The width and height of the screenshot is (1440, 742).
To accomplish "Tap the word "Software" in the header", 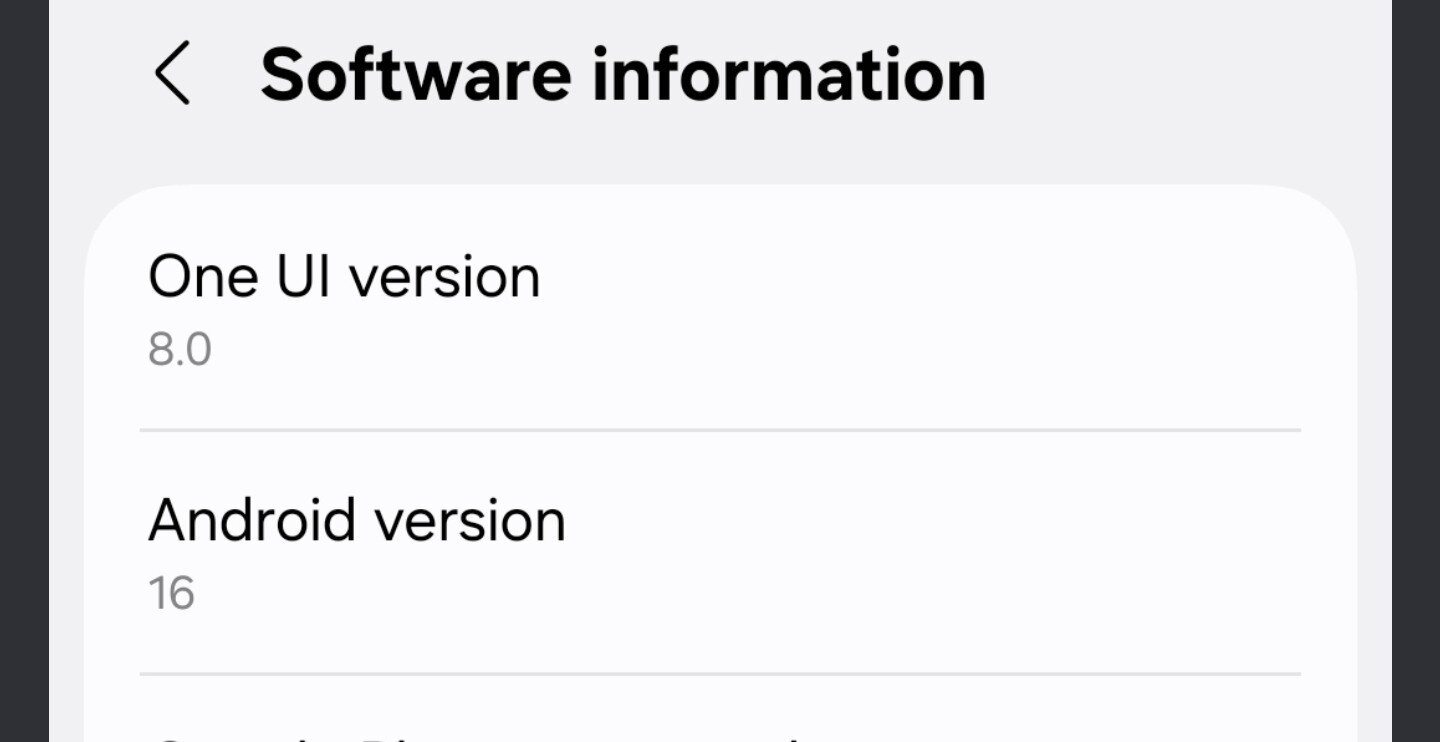I will pos(417,75).
